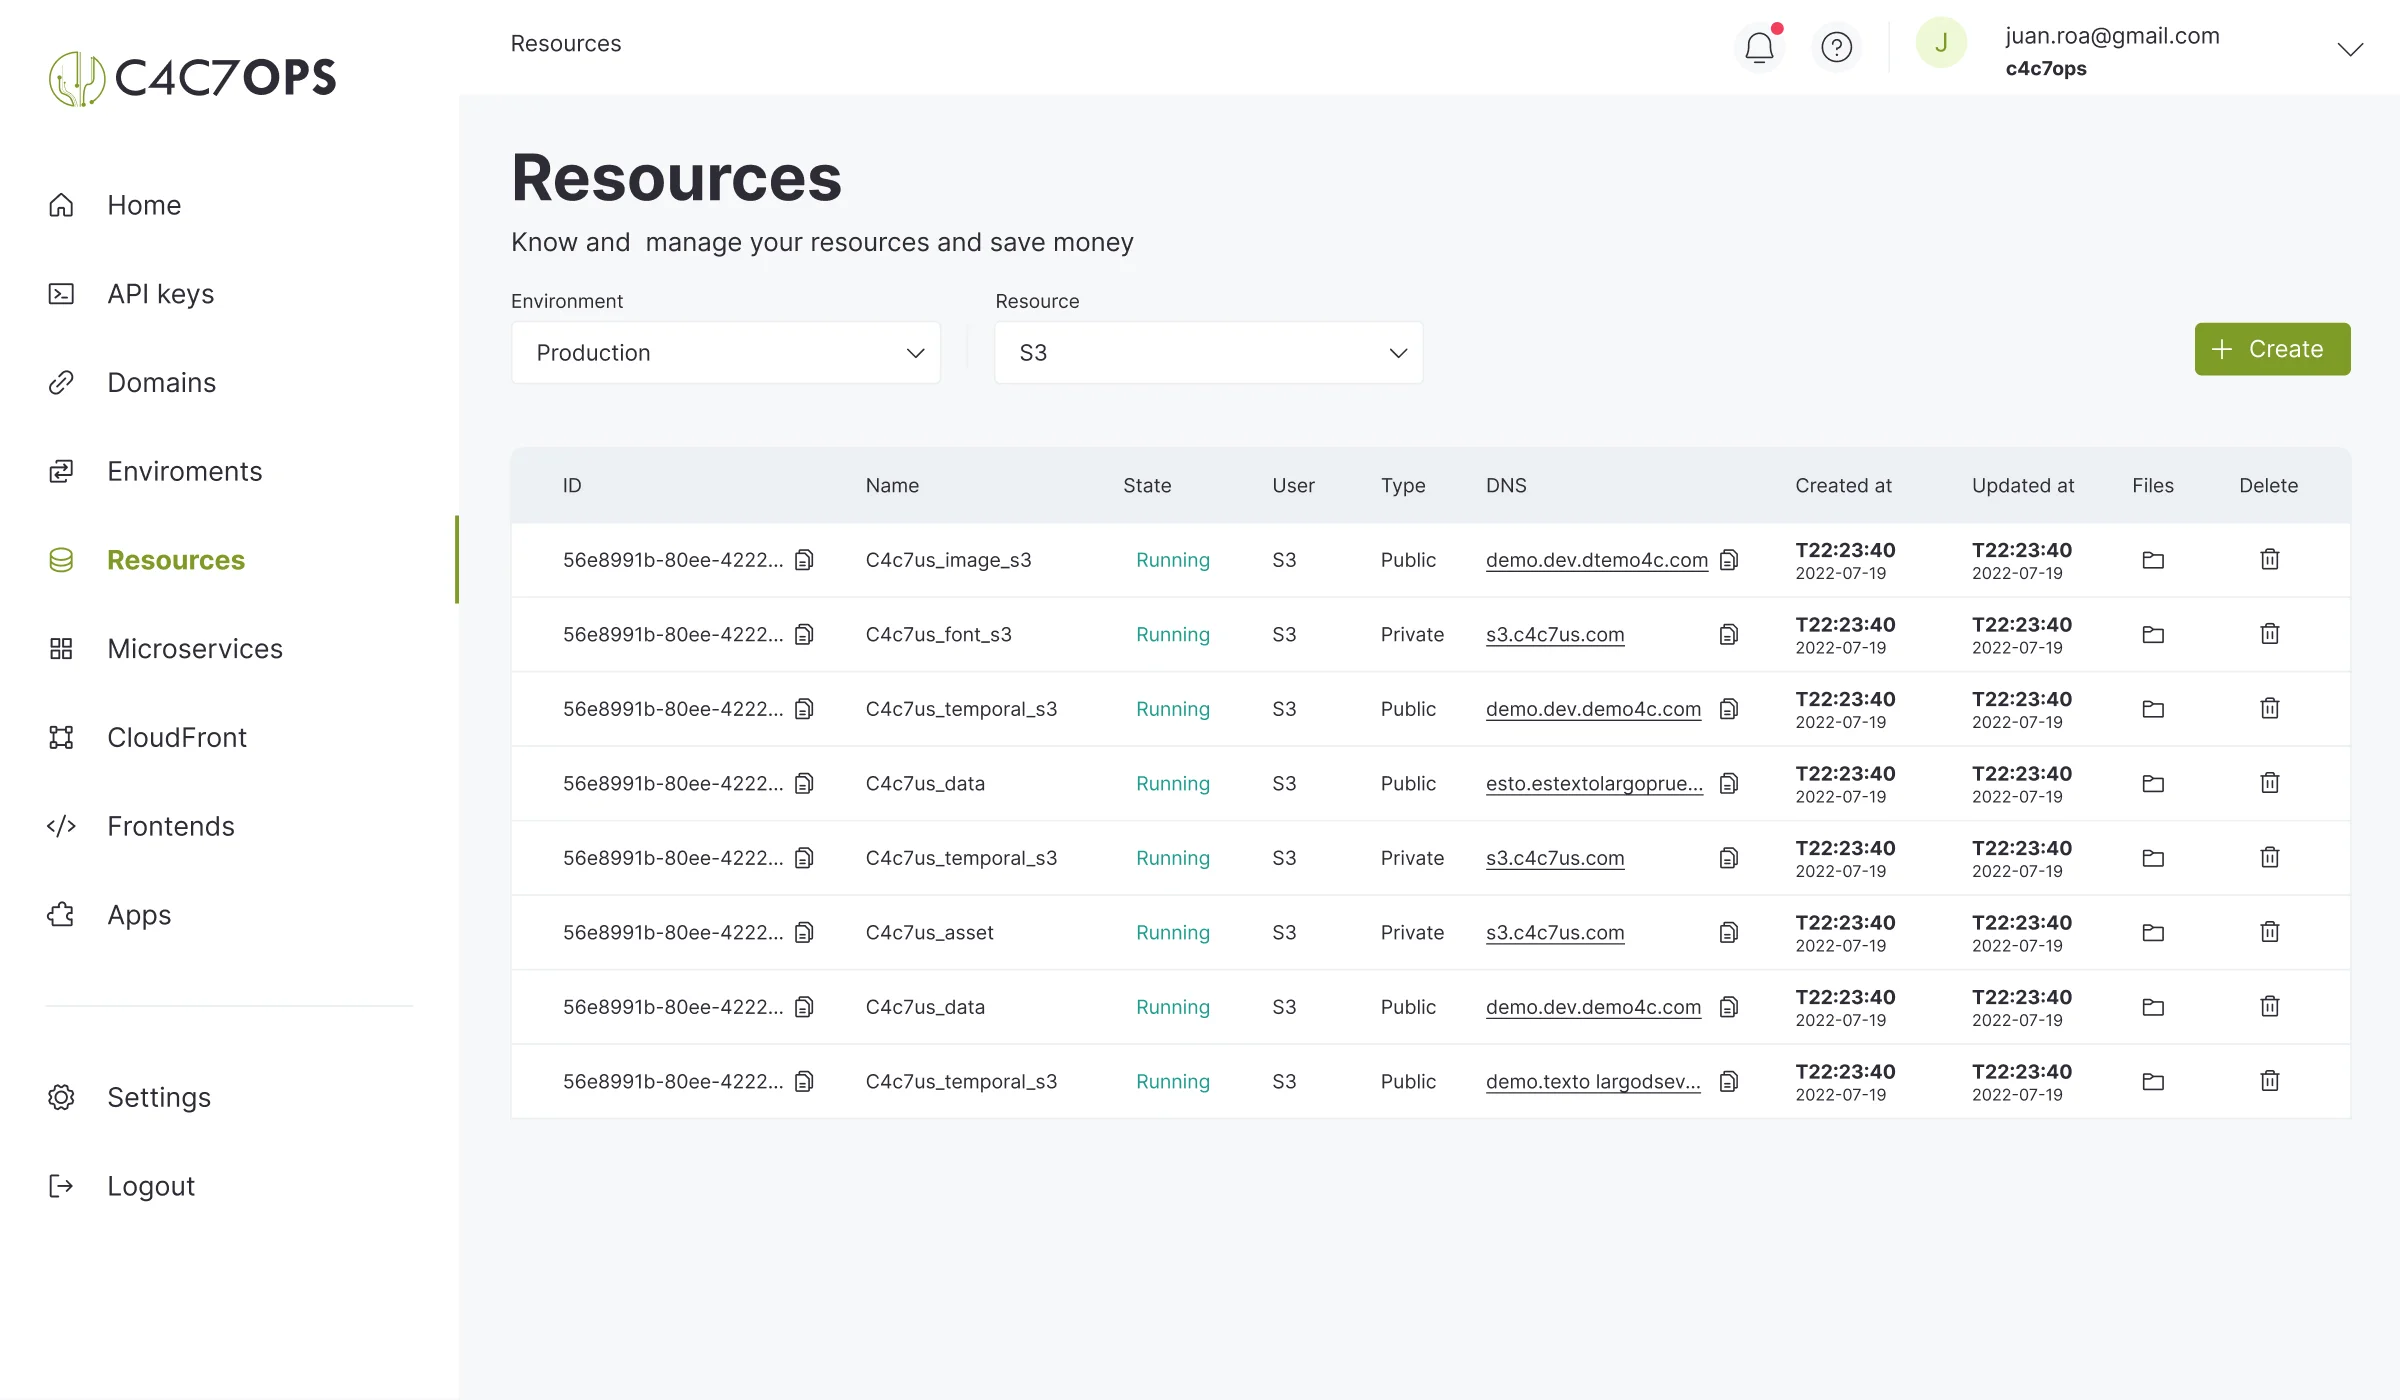Click the Created at column header
The width and height of the screenshot is (2400, 1400).
1843,485
